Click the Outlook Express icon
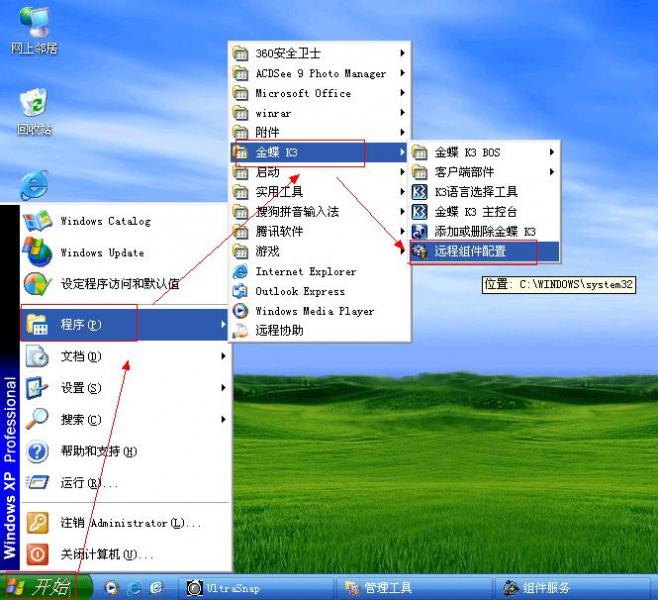The width and height of the screenshot is (658, 600). (x=240, y=291)
